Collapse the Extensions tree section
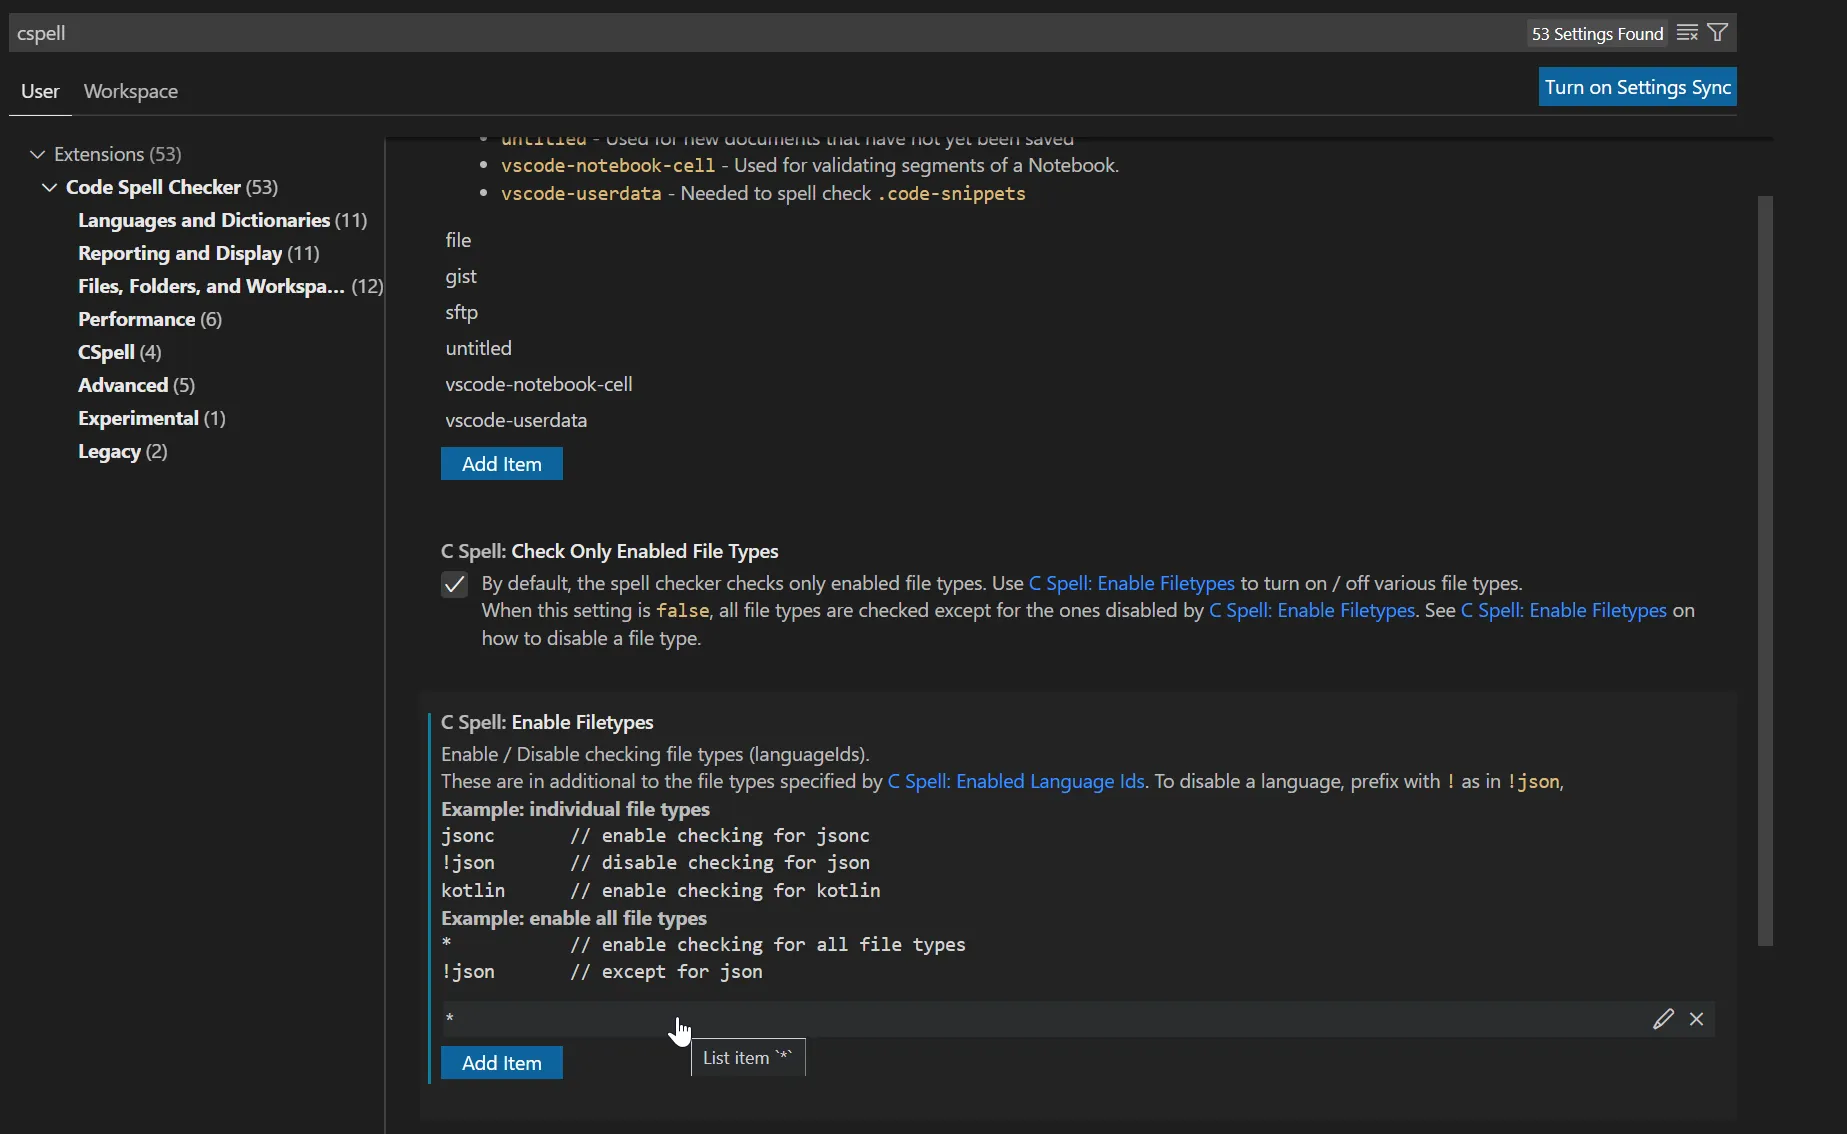The image size is (1847, 1134). click(x=38, y=154)
